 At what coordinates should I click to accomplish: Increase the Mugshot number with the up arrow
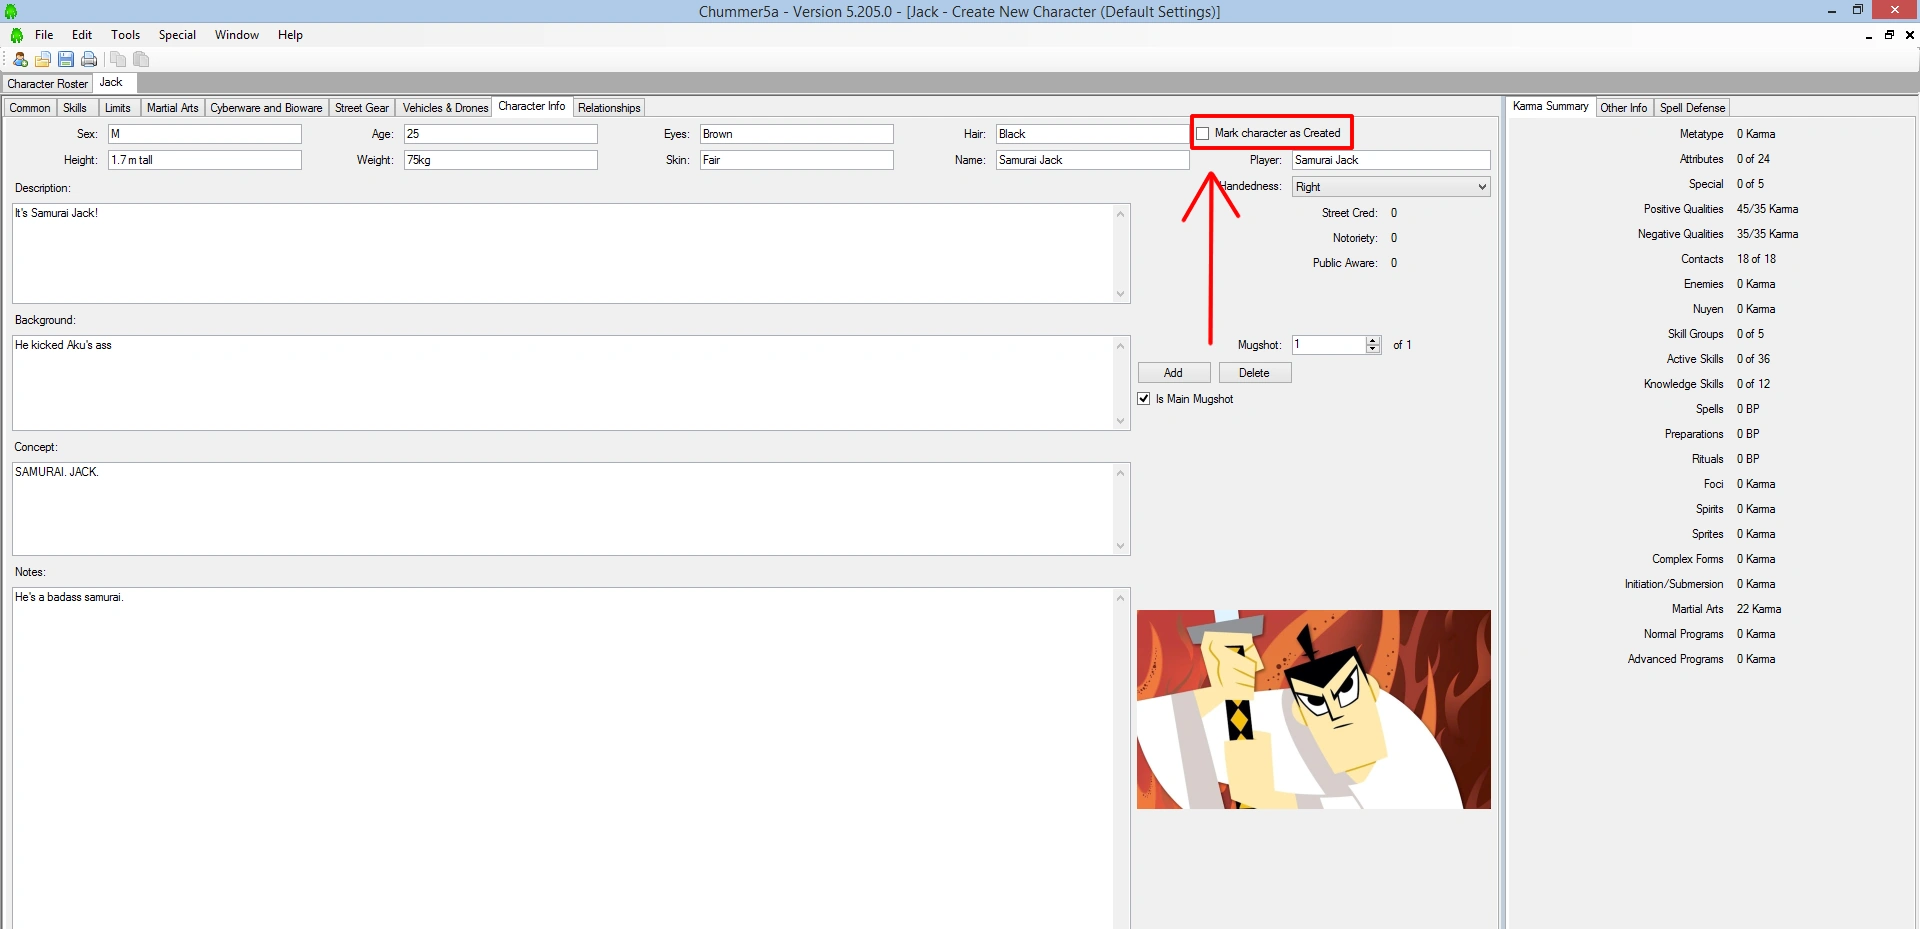1373,341
